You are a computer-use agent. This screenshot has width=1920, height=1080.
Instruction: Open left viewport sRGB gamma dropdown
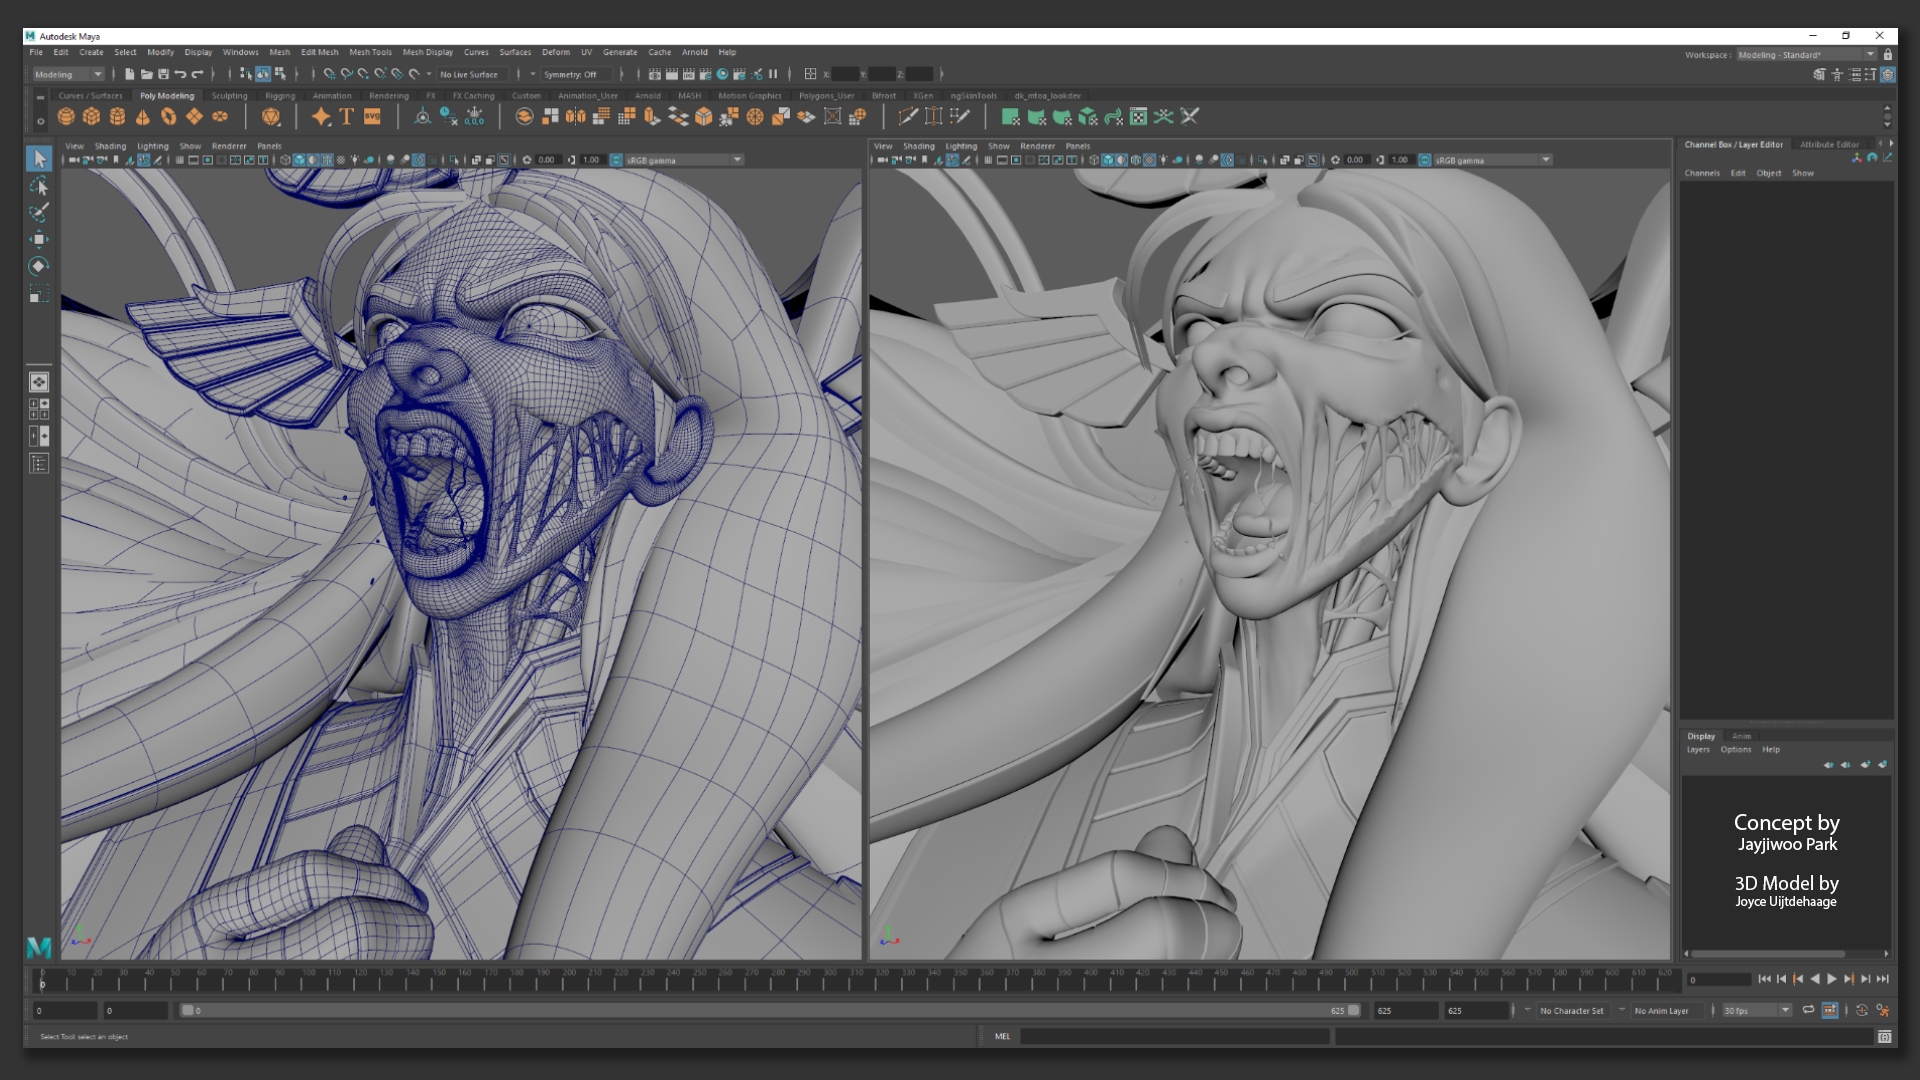pos(684,160)
